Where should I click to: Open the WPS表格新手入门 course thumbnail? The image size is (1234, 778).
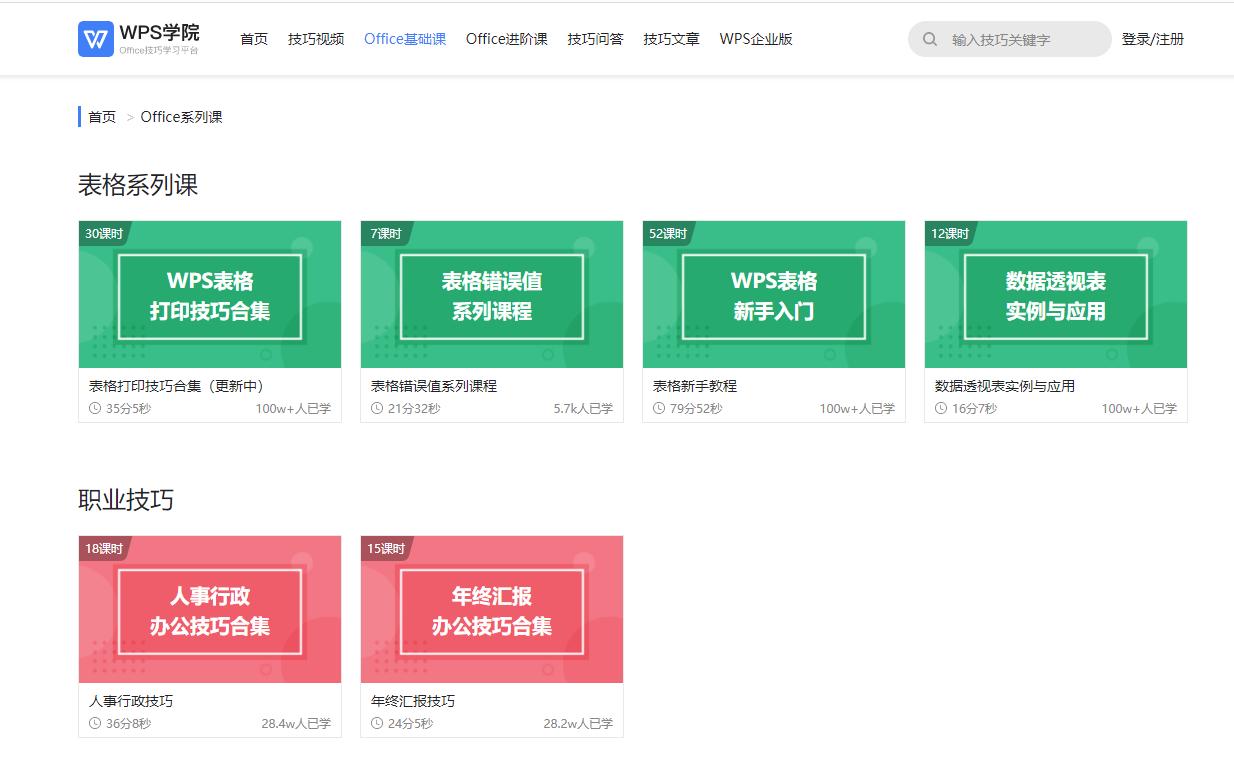coord(773,294)
